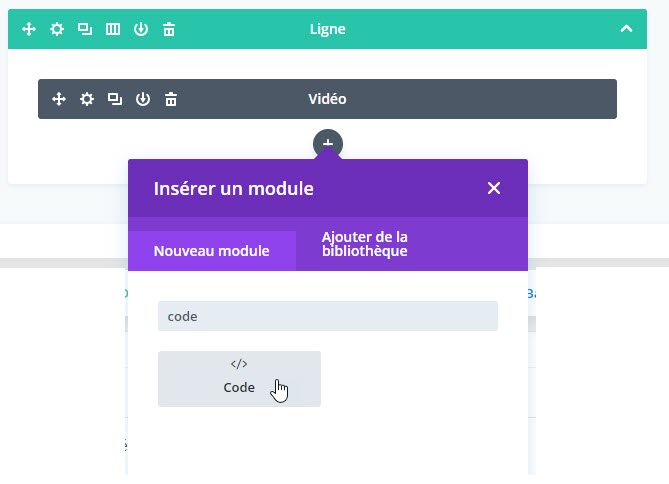Close the Insérer un module dialog
The width and height of the screenshot is (669, 484).
[494, 188]
